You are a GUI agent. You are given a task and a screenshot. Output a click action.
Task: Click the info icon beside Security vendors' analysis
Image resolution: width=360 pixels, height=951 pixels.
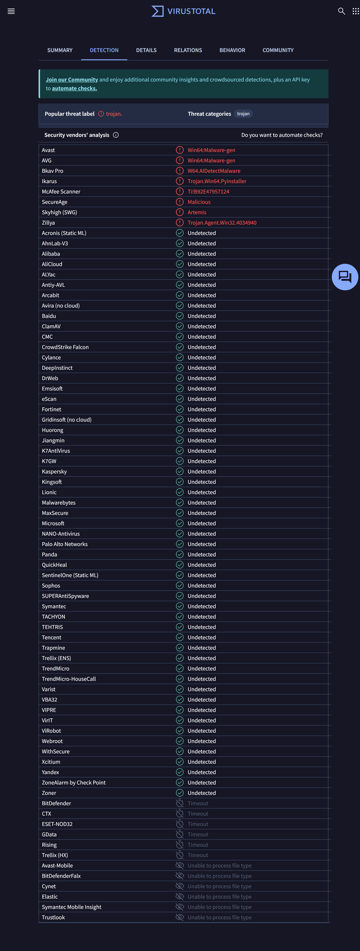[x=116, y=135]
